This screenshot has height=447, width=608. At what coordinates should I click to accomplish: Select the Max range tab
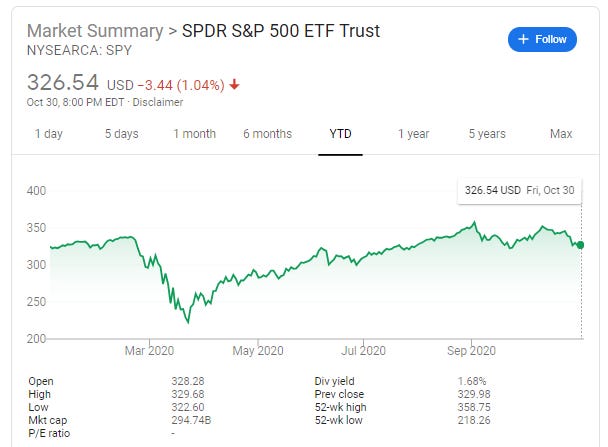(561, 133)
